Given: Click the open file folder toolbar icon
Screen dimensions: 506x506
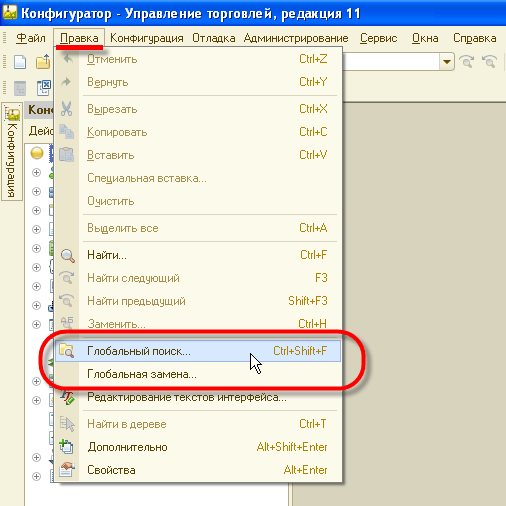Looking at the screenshot, I should 43,62.
